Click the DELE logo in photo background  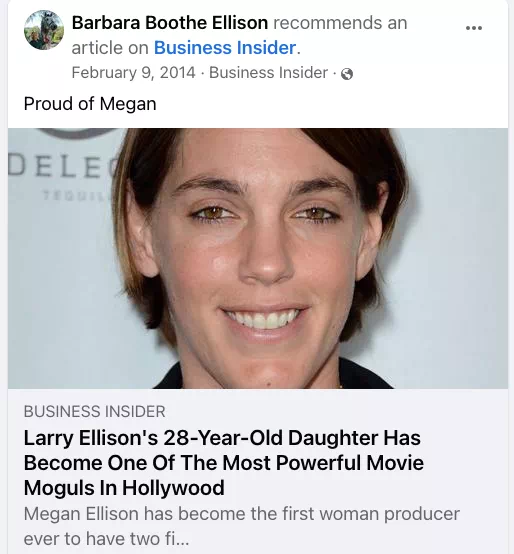pos(59,166)
